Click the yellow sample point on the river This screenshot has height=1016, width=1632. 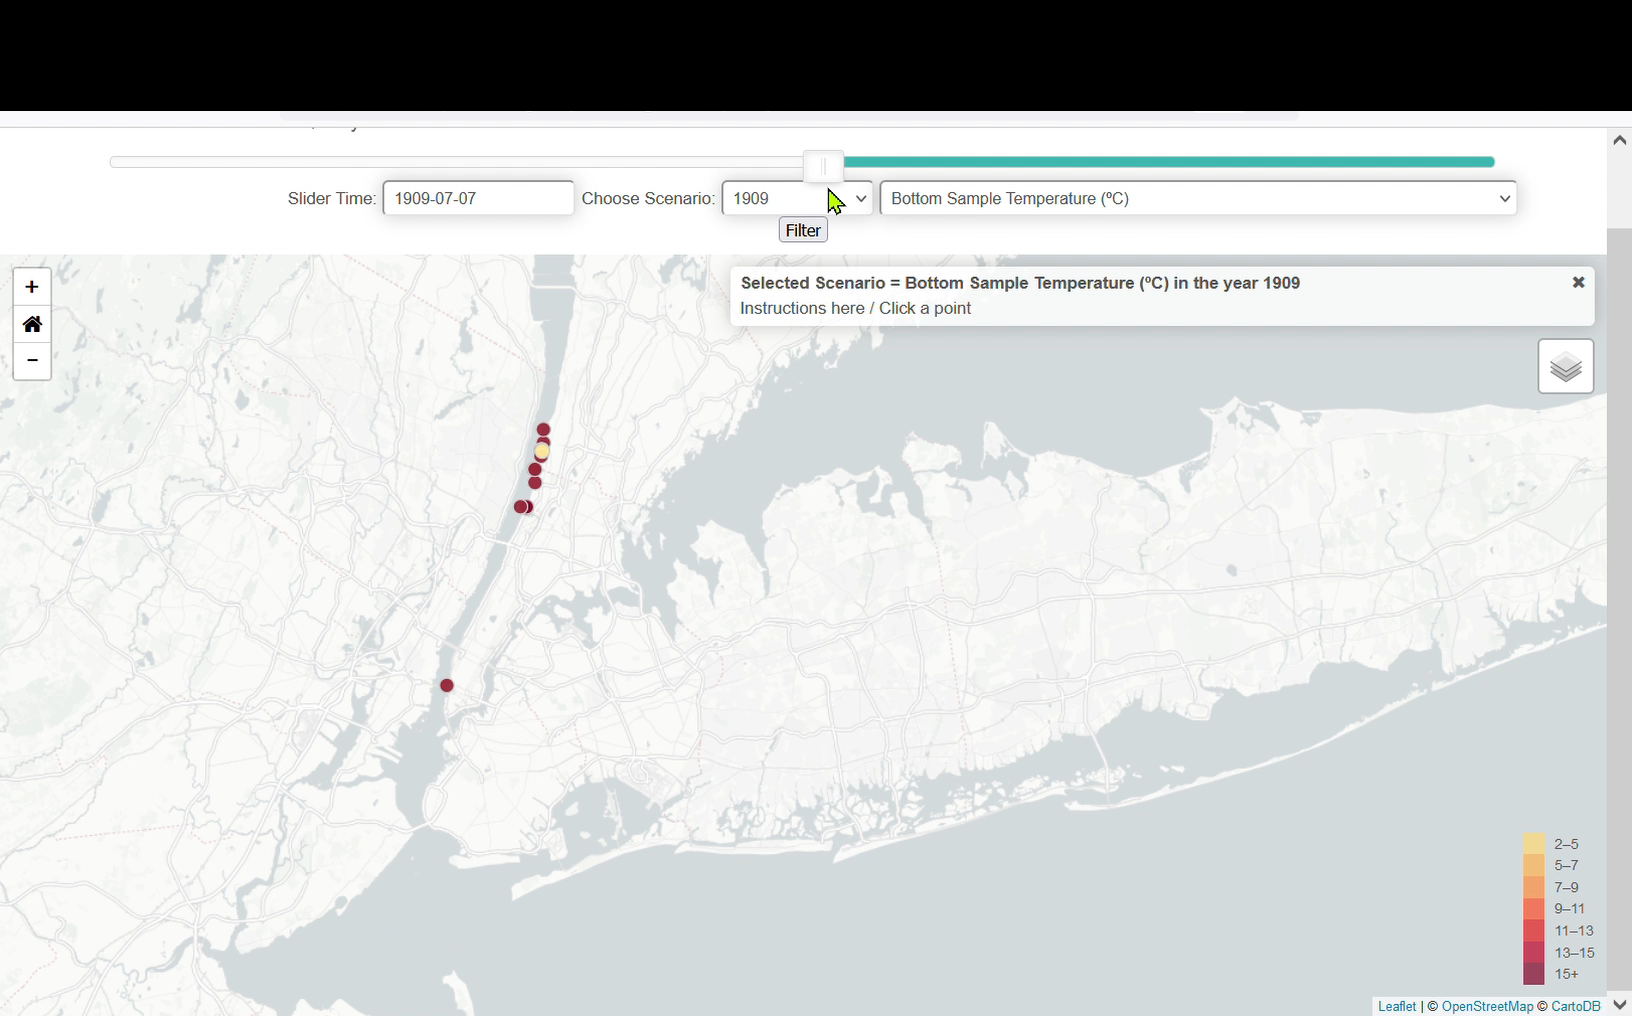(542, 452)
